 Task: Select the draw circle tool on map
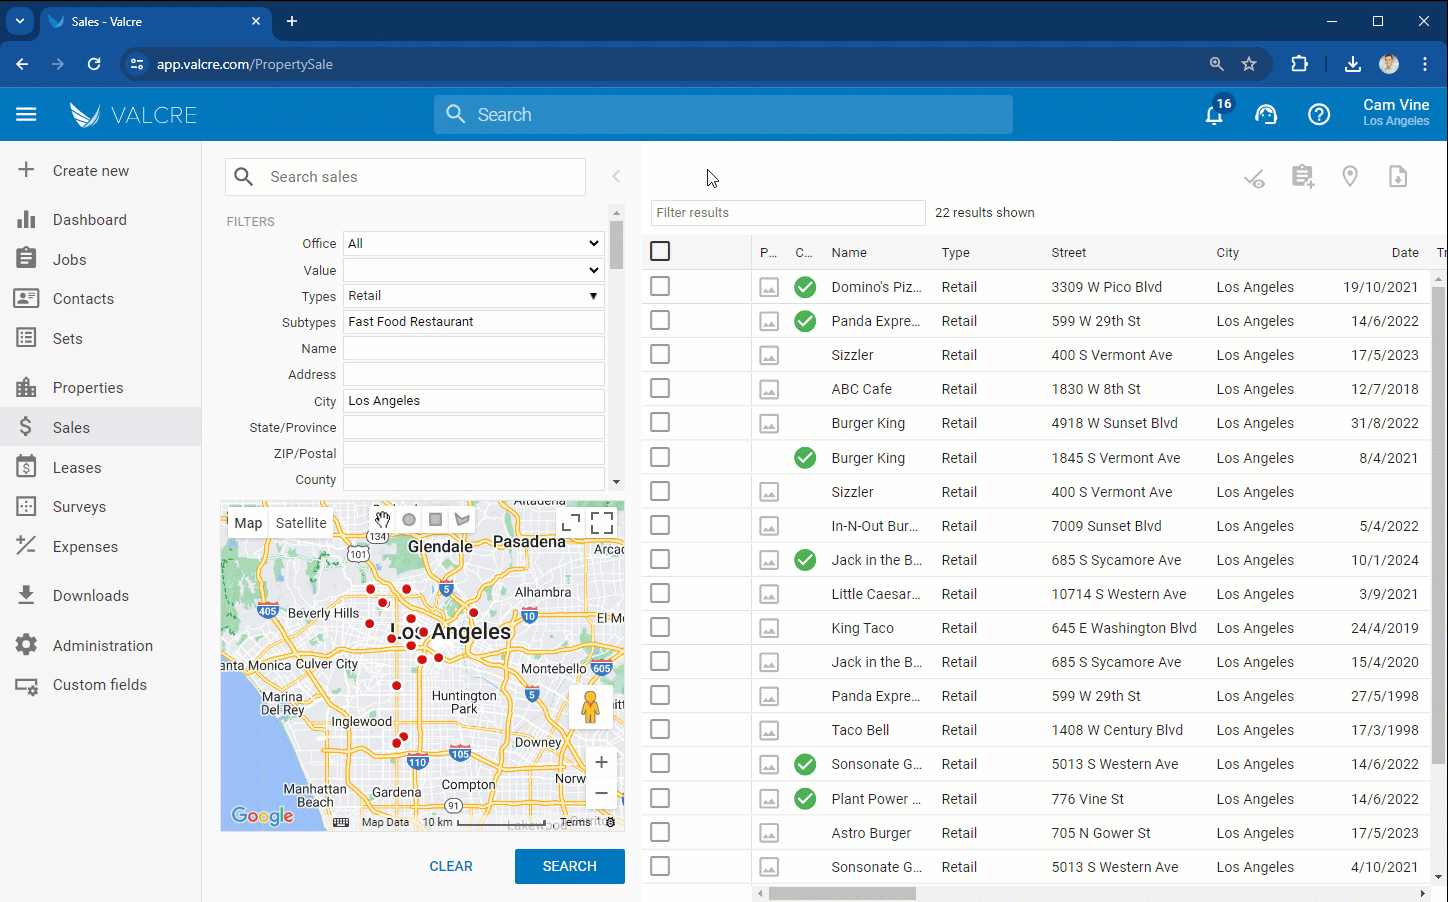tap(409, 519)
